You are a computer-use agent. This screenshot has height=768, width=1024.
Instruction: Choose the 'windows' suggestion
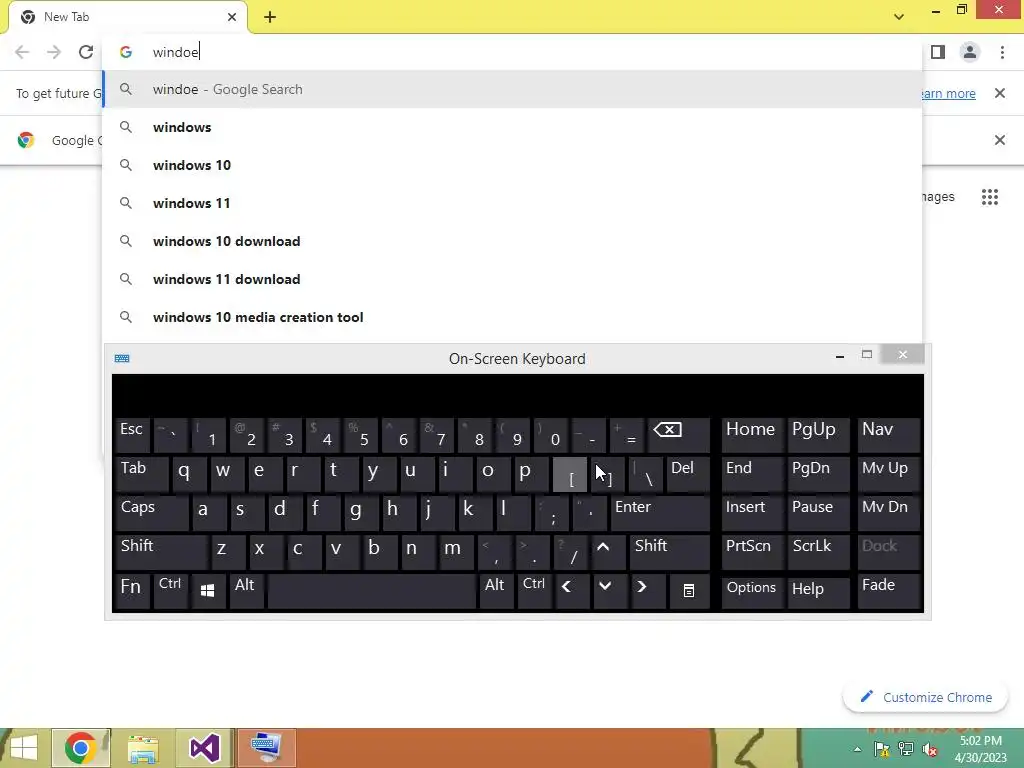(x=513, y=127)
